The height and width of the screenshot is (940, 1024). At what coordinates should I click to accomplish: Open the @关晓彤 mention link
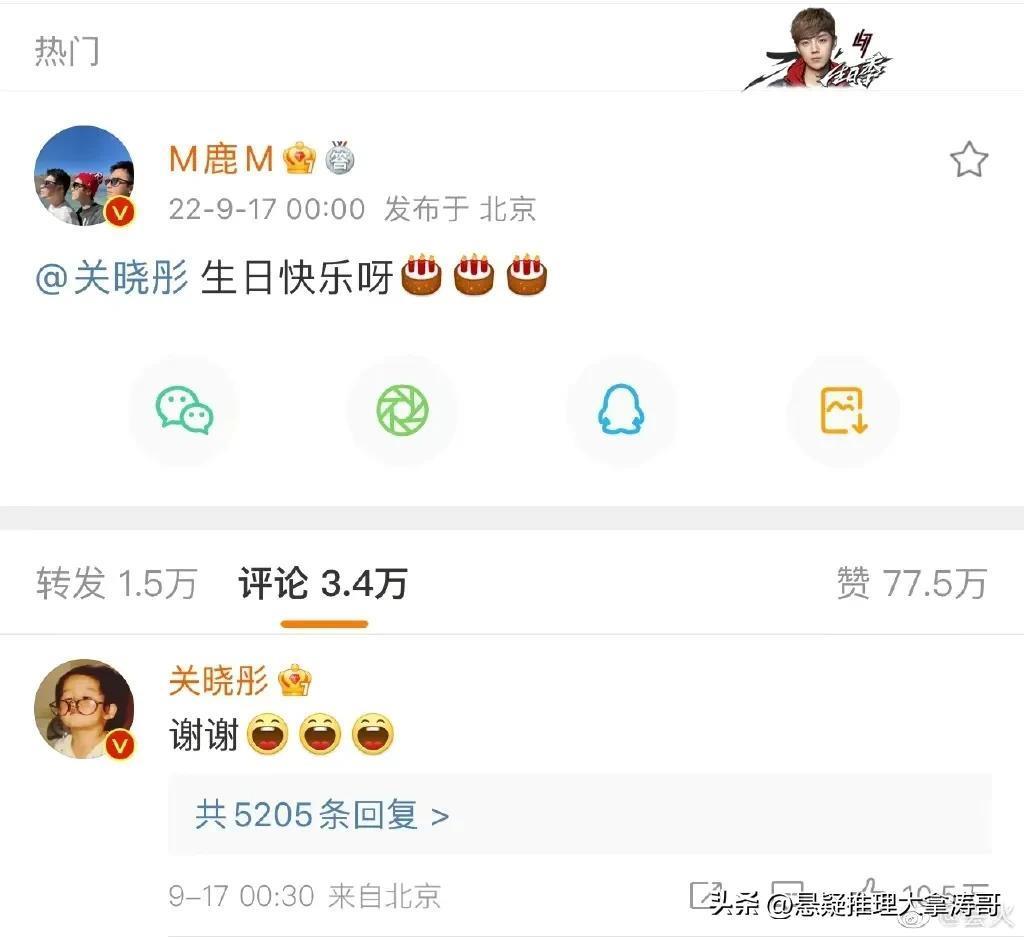pyautogui.click(x=112, y=278)
